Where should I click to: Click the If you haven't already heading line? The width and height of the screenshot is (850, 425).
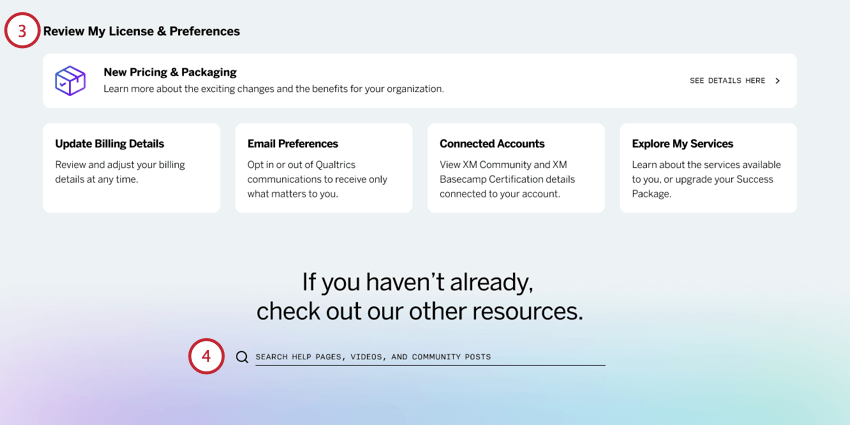418,281
